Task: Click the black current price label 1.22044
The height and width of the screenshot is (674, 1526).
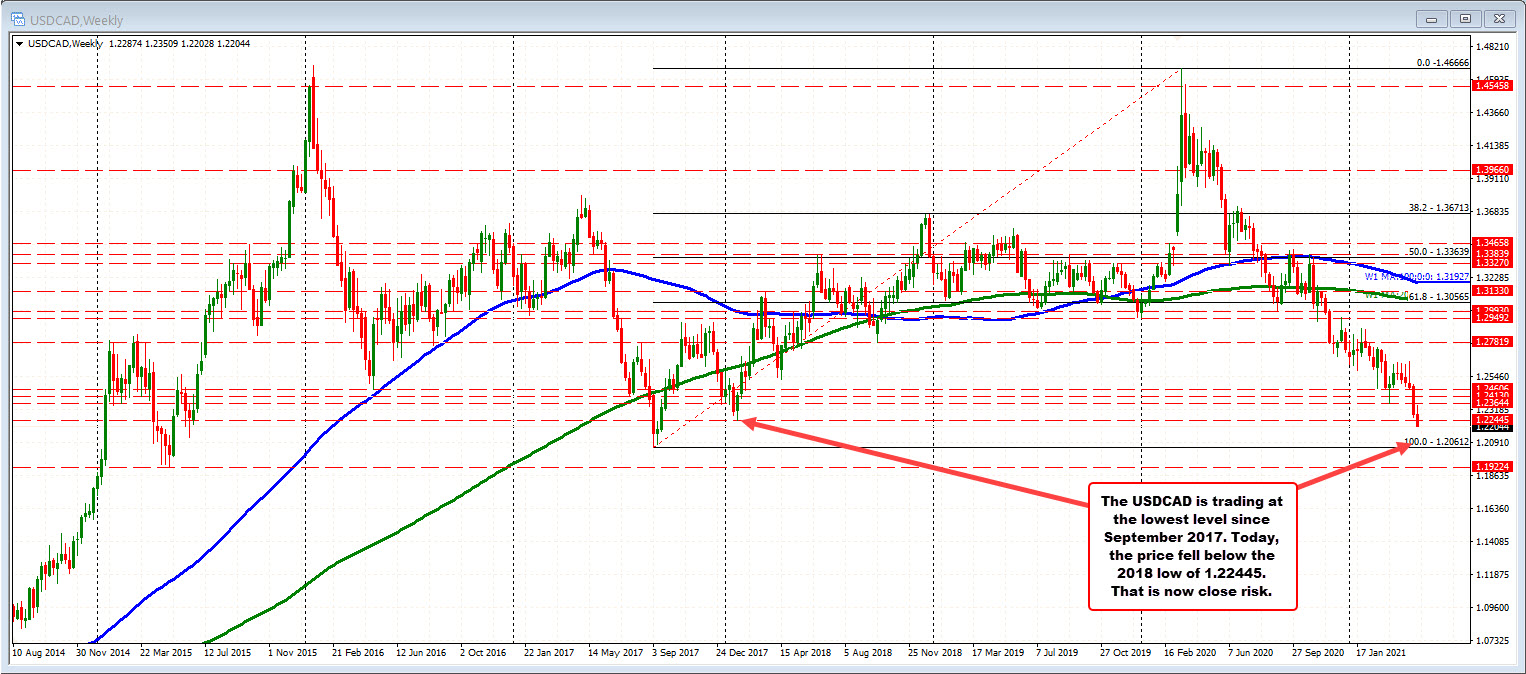Action: tap(1493, 428)
